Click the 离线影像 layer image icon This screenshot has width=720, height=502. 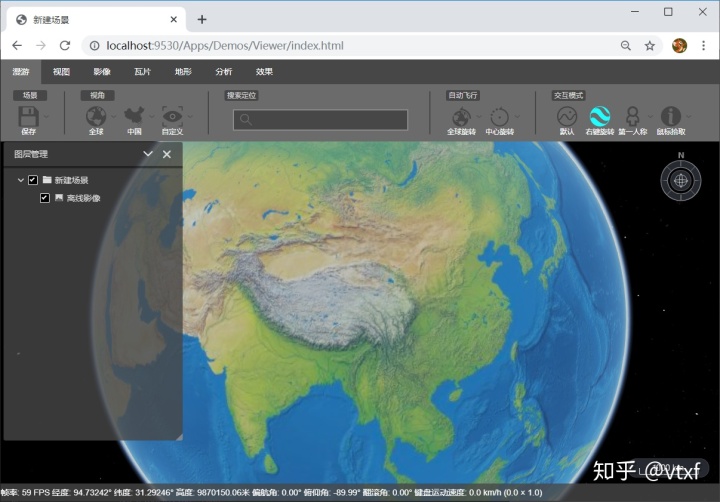pos(59,197)
